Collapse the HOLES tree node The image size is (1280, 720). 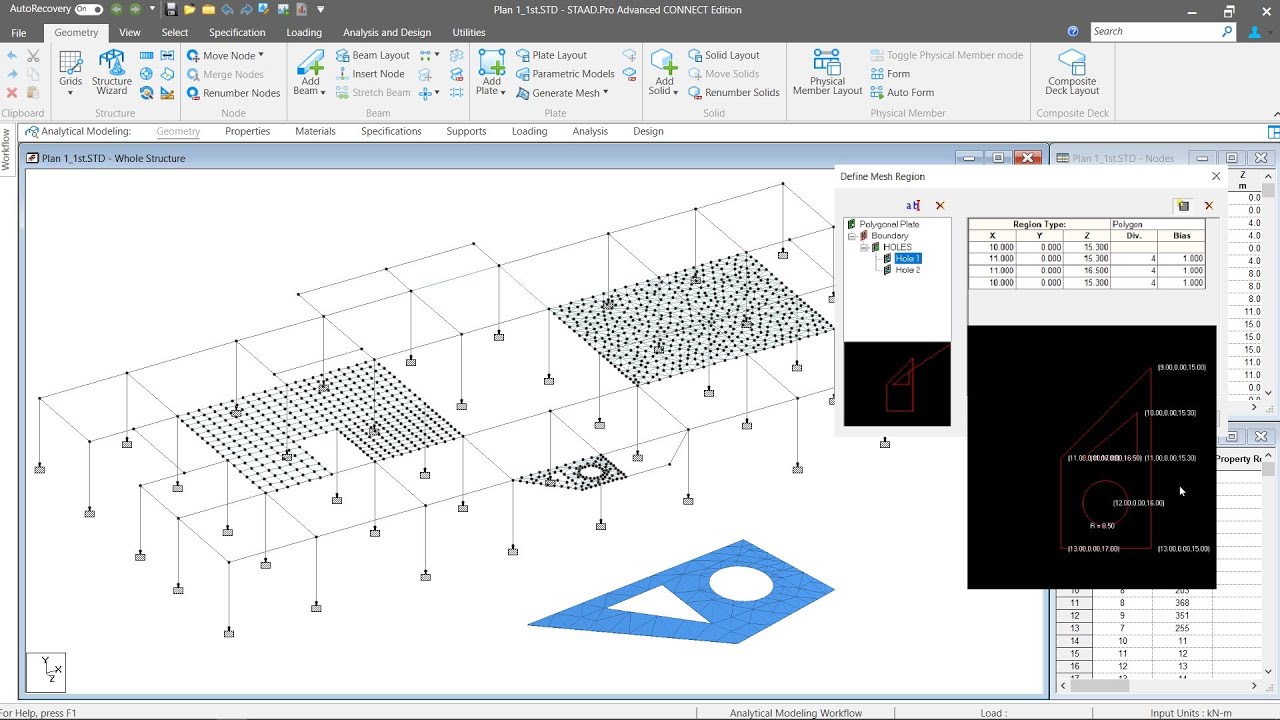[x=863, y=247]
